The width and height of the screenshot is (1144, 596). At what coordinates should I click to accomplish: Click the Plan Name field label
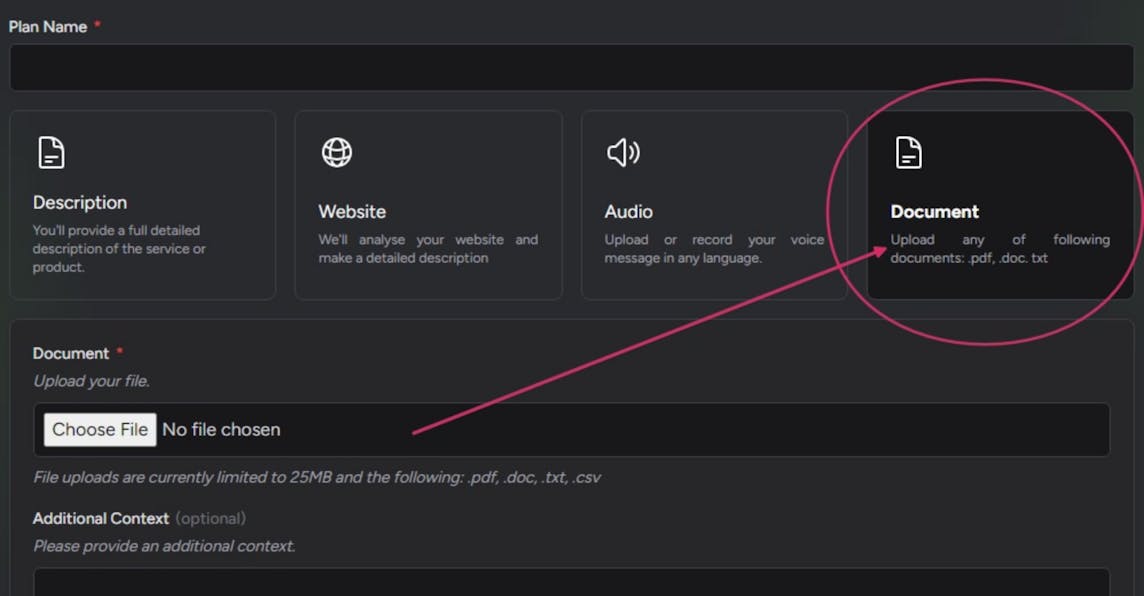[x=48, y=27]
